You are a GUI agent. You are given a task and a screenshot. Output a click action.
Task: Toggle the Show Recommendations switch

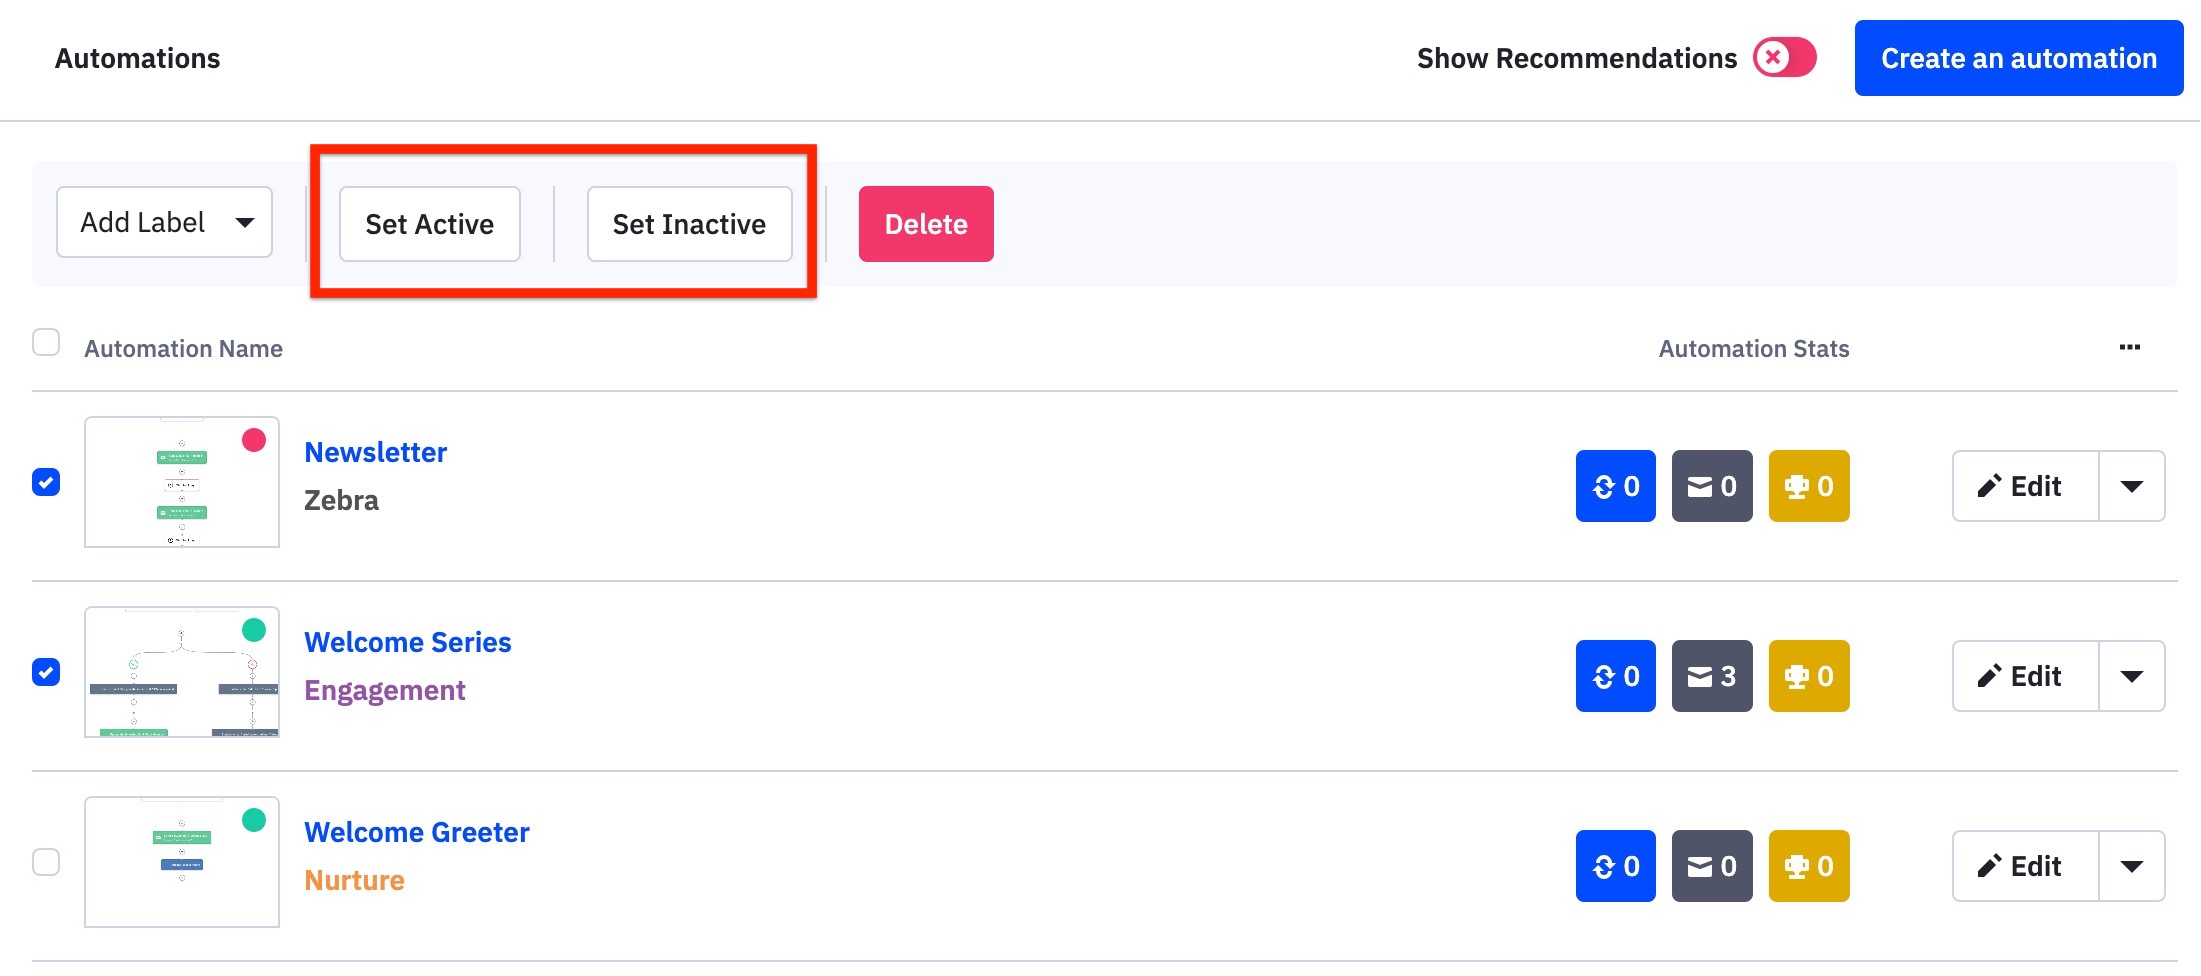click(x=1784, y=58)
